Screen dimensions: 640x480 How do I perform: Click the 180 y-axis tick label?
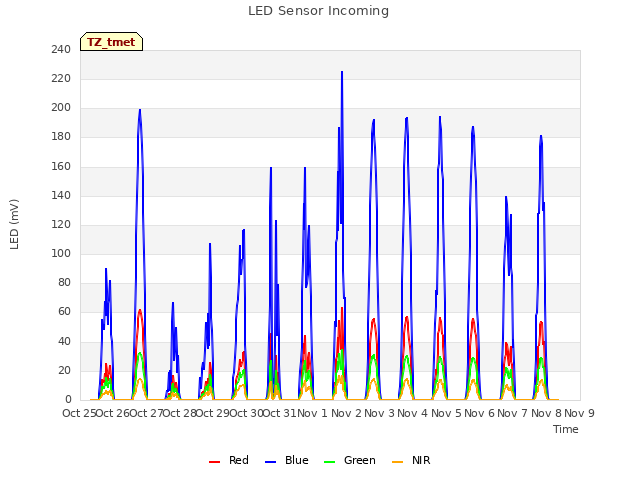coord(61,137)
